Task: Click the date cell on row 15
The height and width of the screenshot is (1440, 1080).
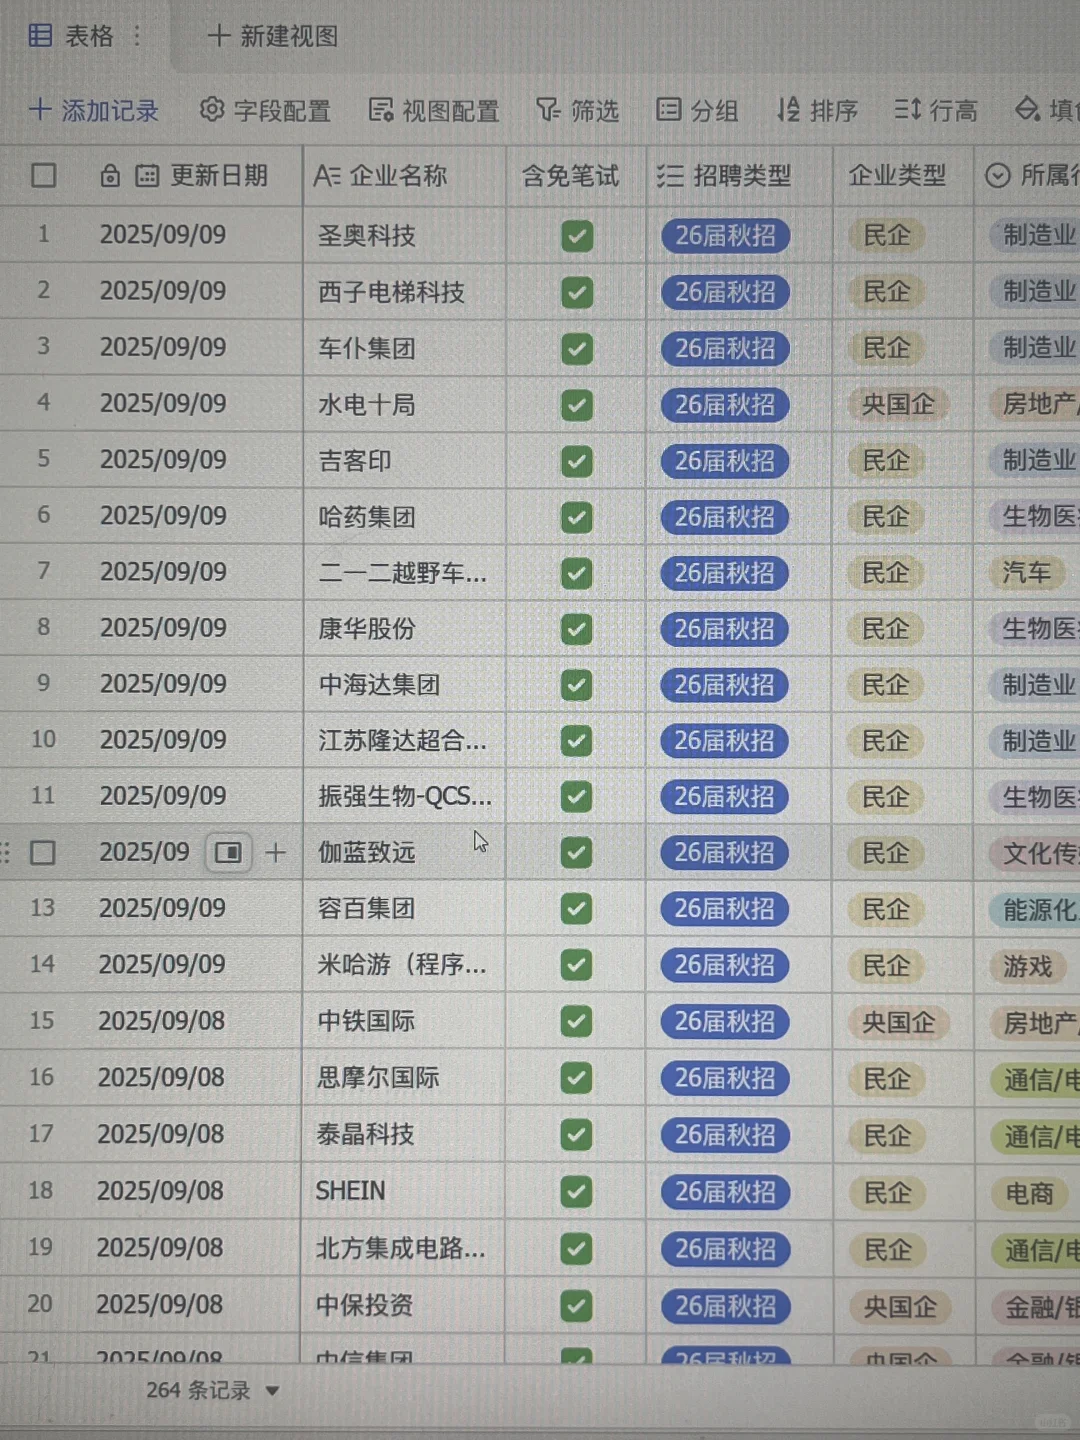Action: point(161,1021)
